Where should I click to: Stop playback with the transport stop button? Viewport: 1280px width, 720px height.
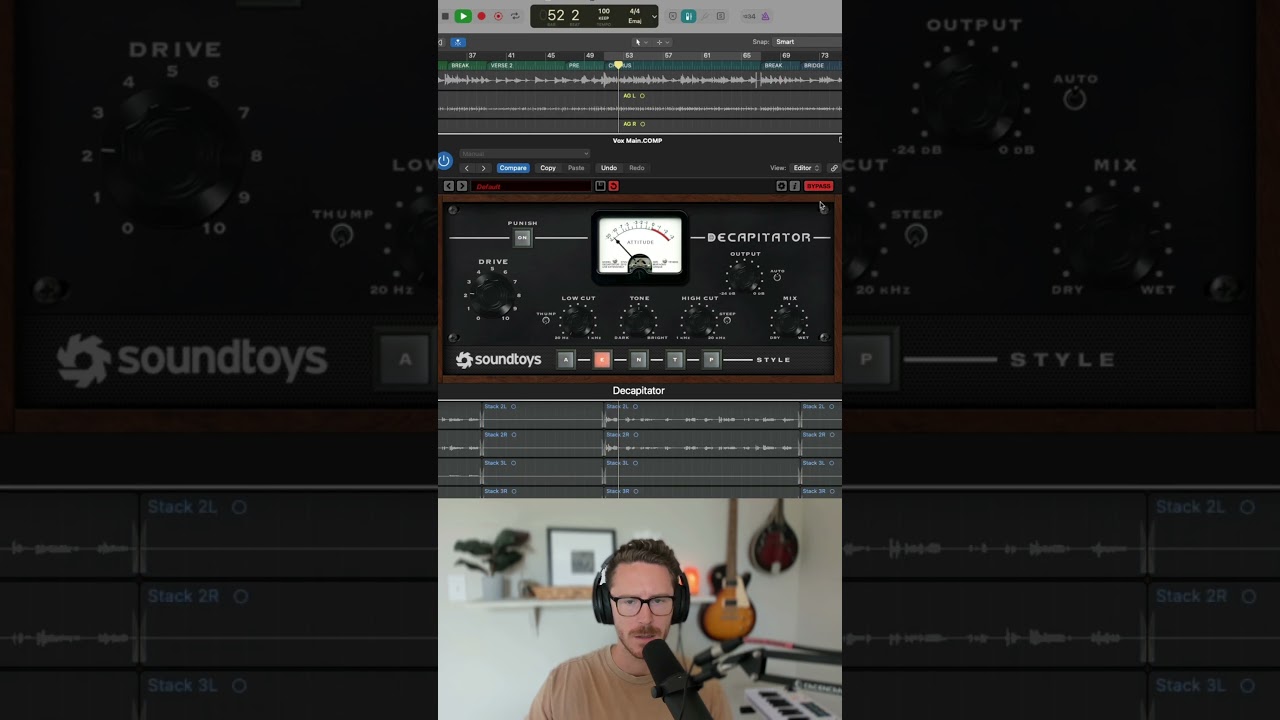(445, 16)
